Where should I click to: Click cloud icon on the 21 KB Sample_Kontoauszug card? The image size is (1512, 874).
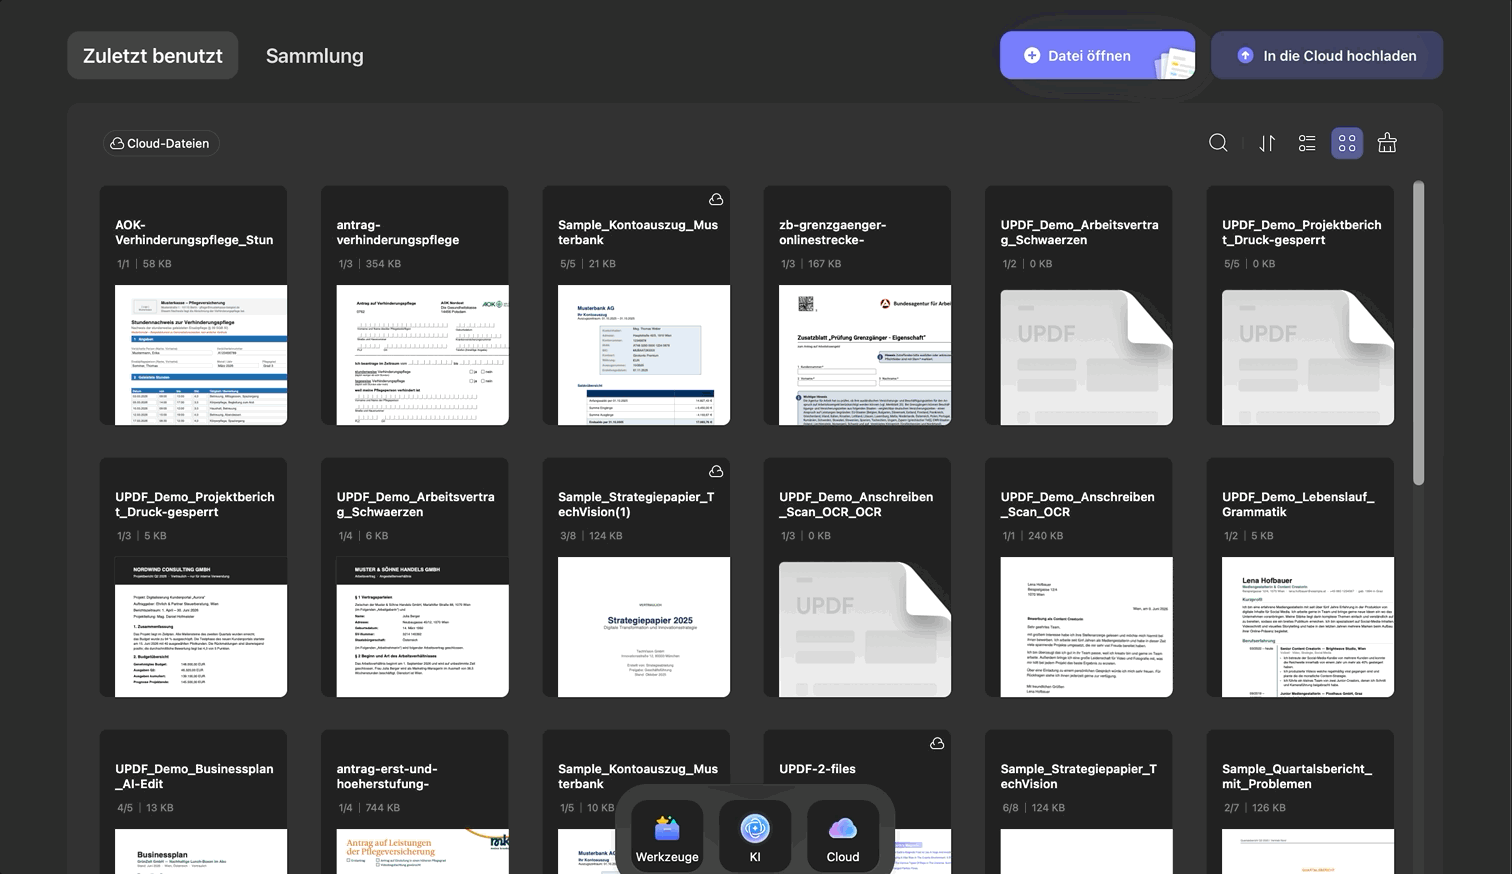click(716, 199)
